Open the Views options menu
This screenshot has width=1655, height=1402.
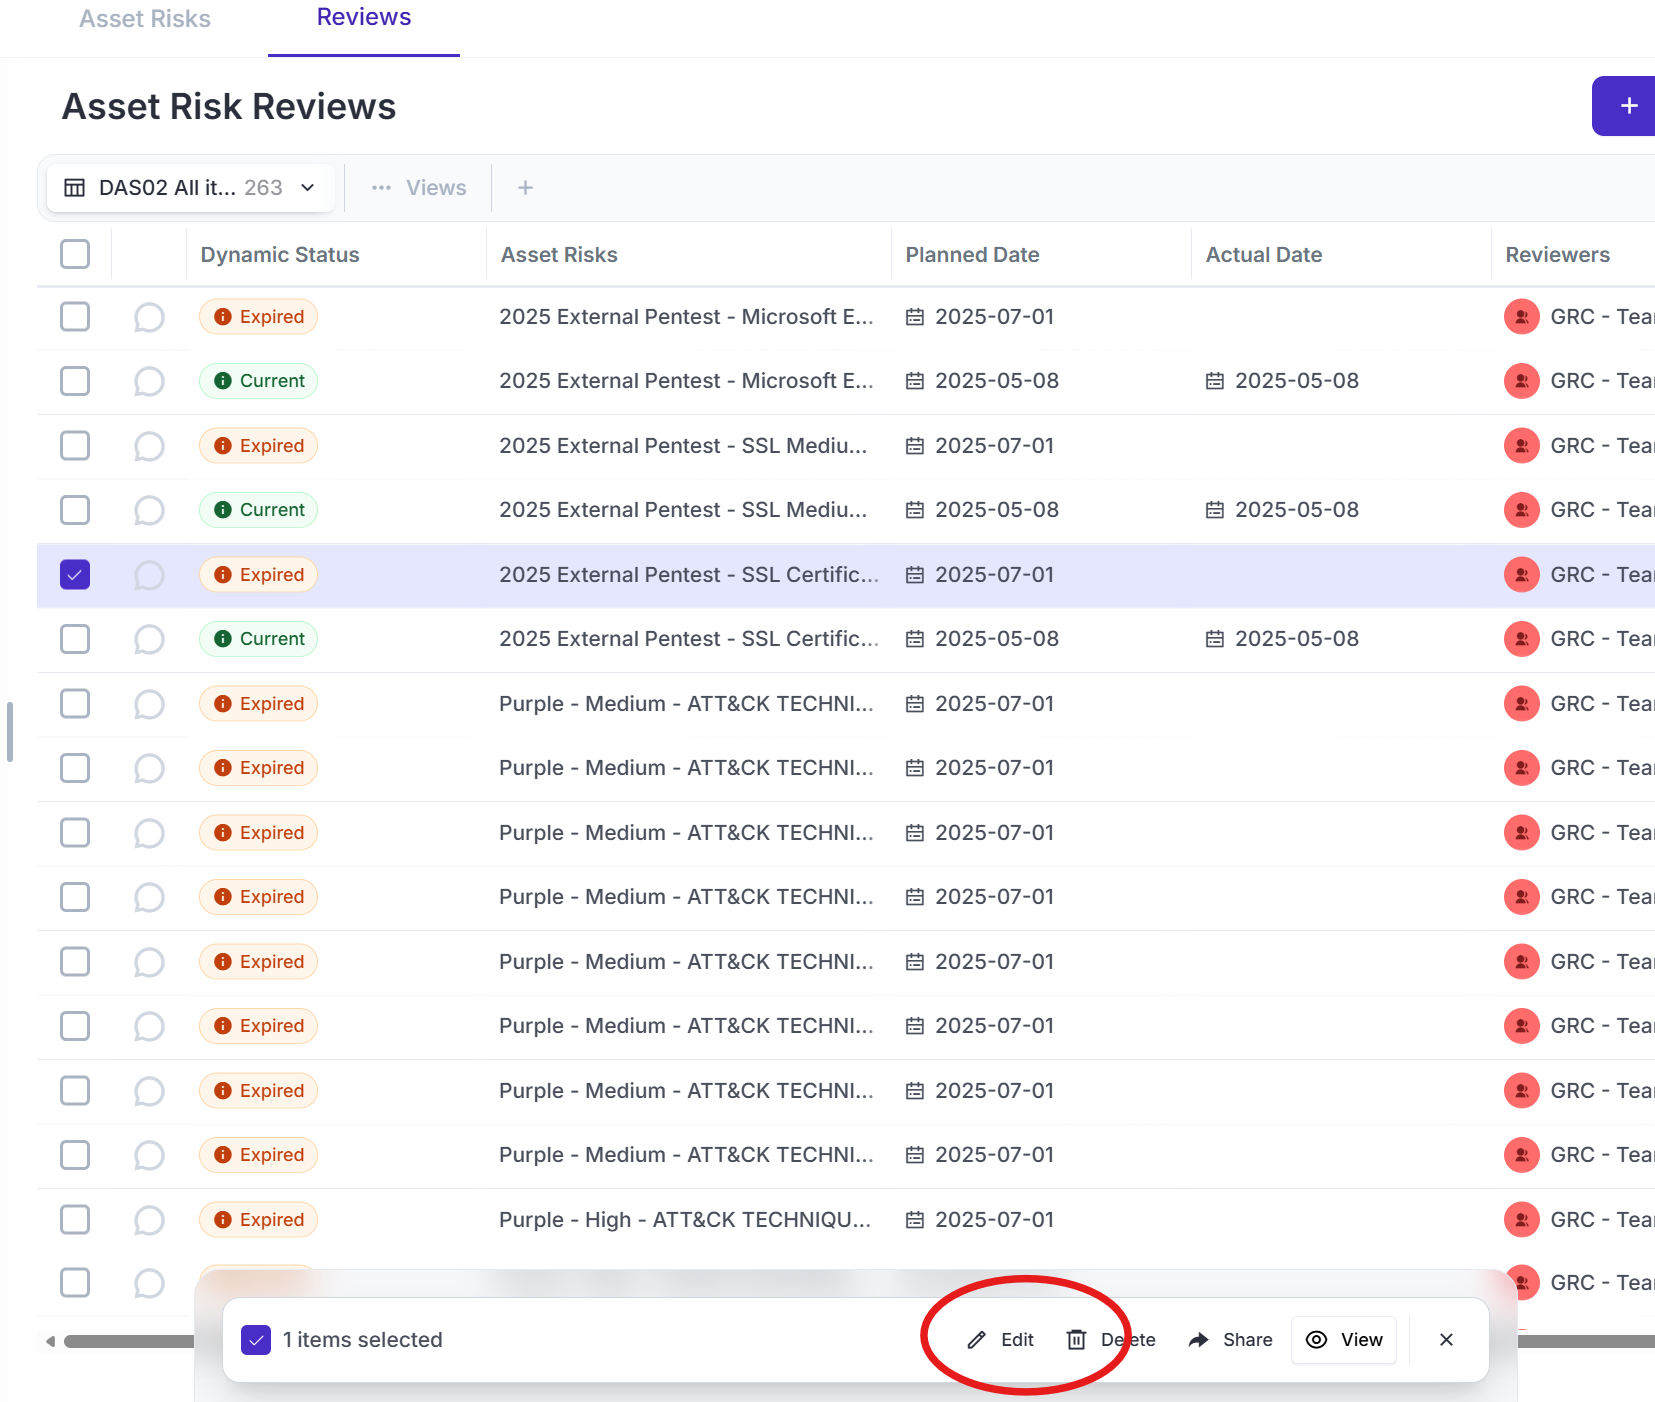click(419, 188)
